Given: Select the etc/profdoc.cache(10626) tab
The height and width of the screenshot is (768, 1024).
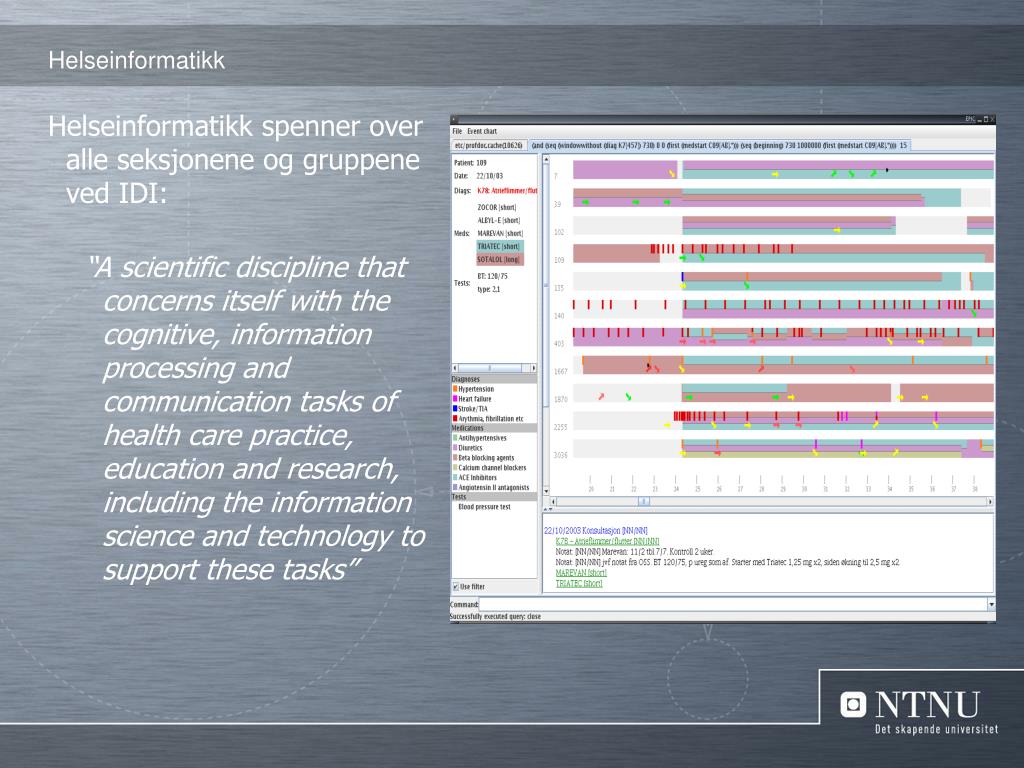Looking at the screenshot, I should coord(488,146).
